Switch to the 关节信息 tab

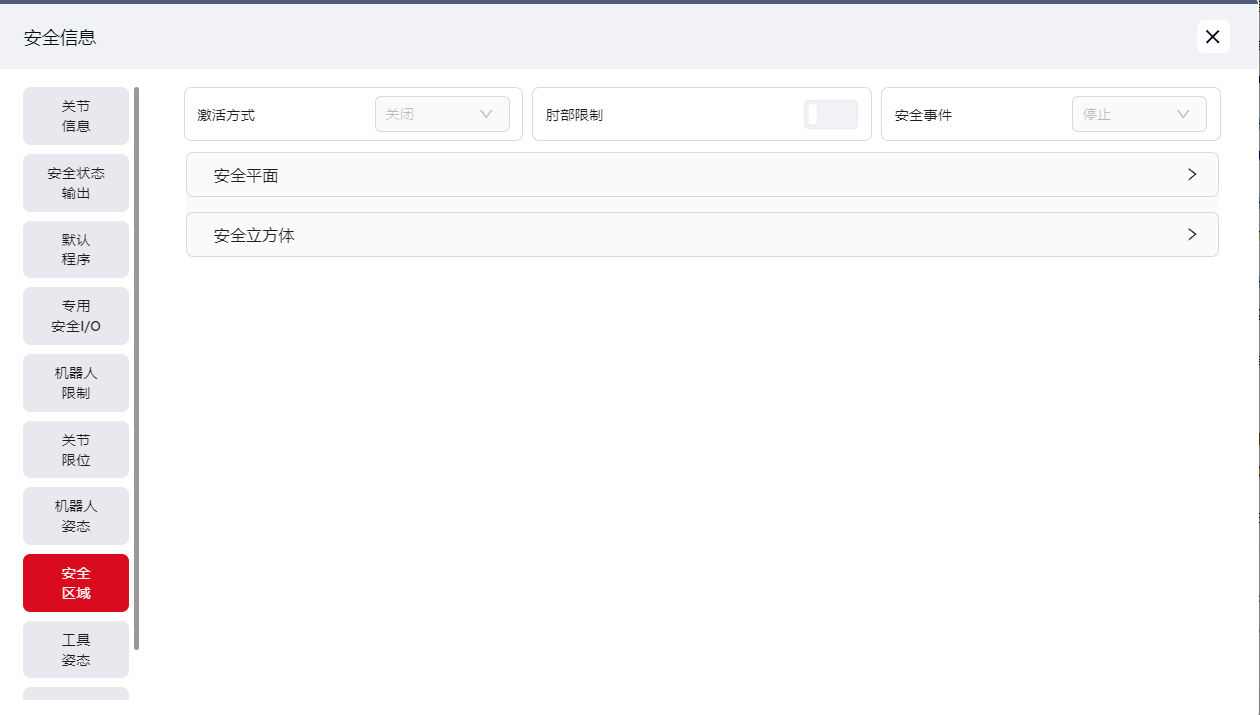76,116
